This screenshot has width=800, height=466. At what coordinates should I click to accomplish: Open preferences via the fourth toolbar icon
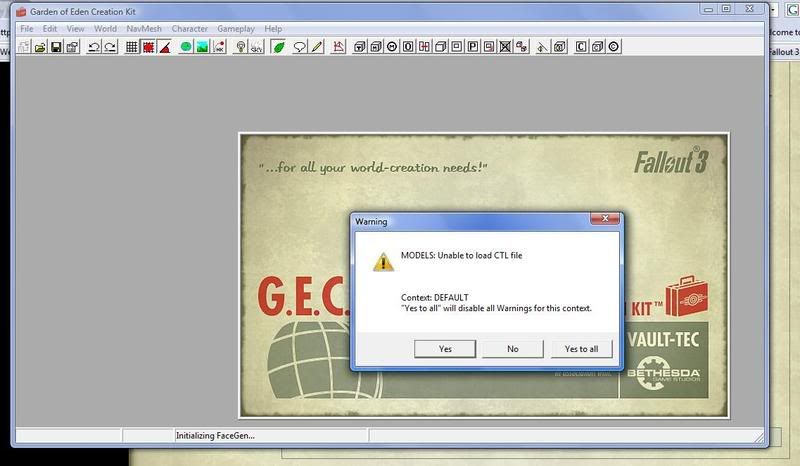pos(72,47)
